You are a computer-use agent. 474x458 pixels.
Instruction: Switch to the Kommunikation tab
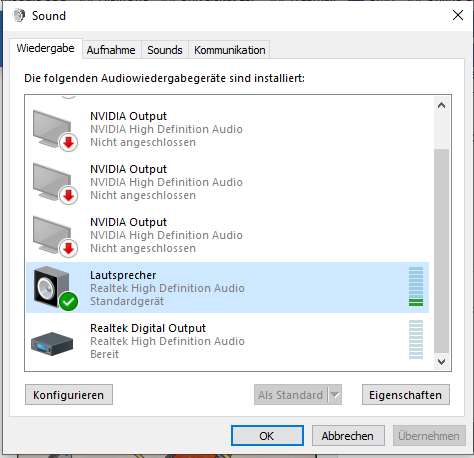(x=230, y=50)
